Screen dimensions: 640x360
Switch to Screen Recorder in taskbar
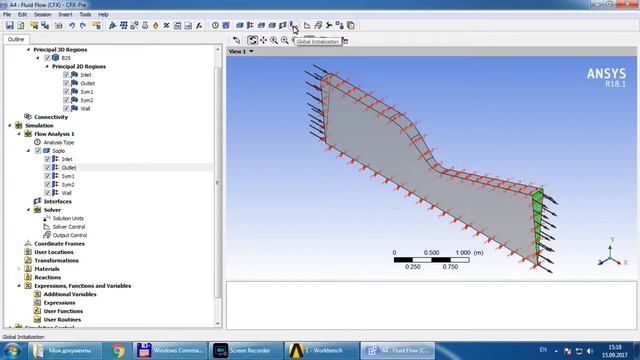pos(246,351)
